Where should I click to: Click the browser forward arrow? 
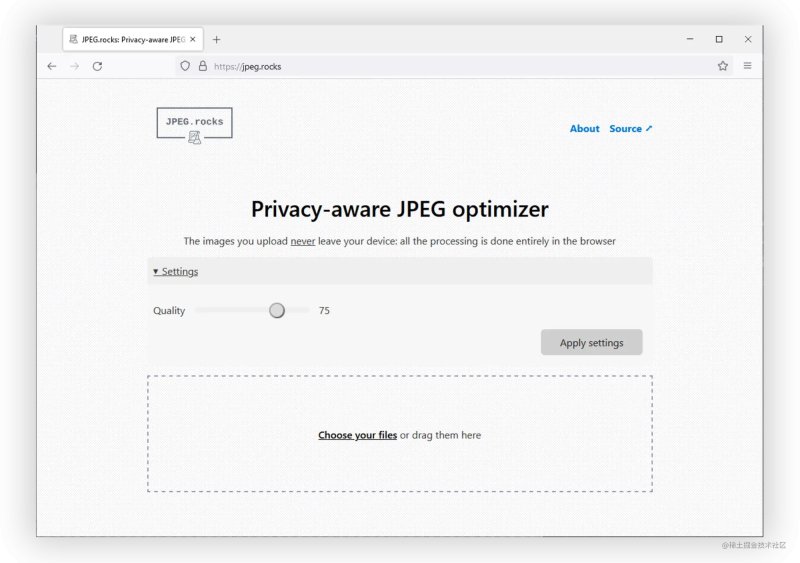[x=74, y=66]
